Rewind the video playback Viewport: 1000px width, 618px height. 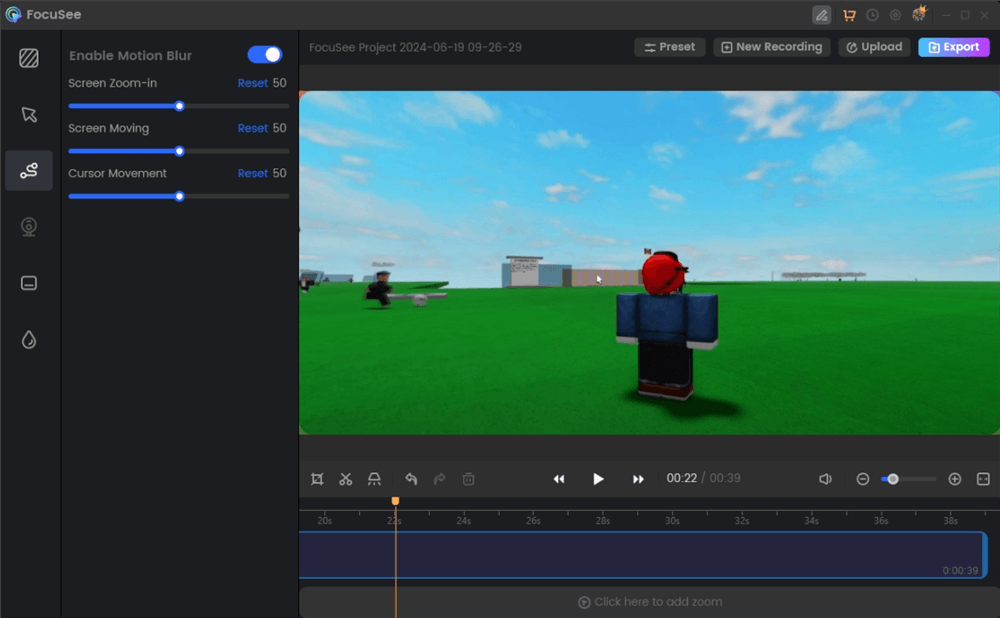point(559,479)
